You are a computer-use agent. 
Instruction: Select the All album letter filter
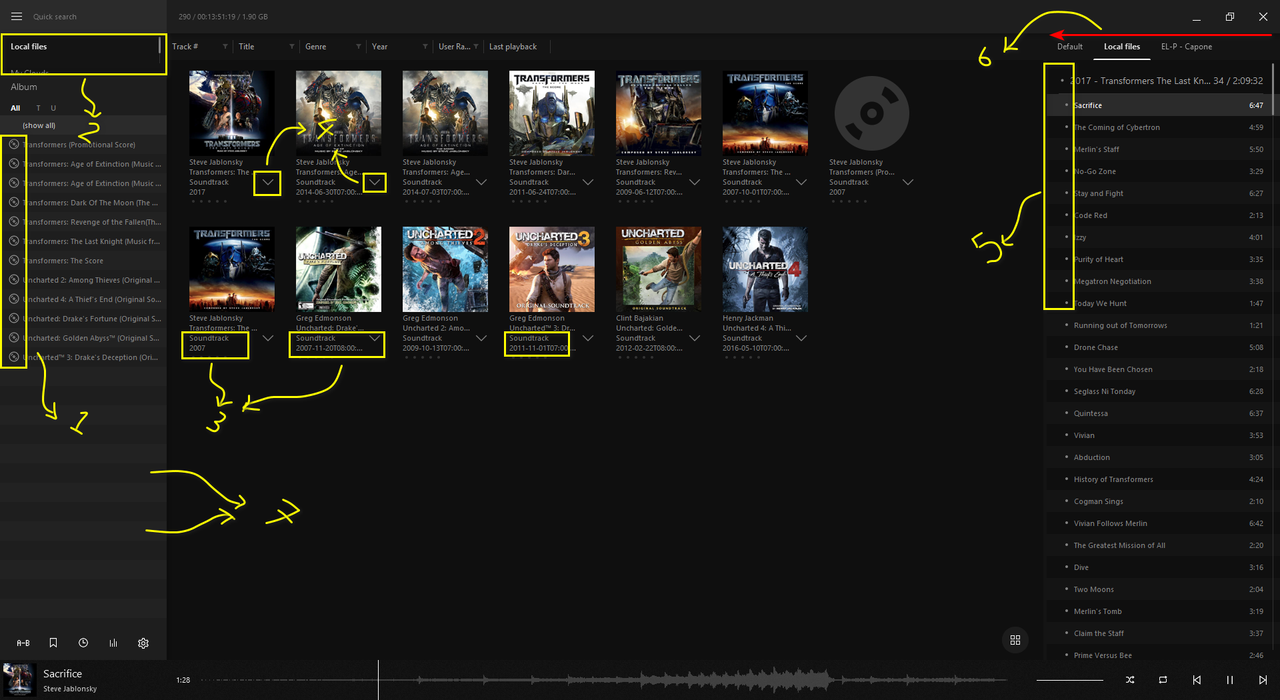(x=16, y=108)
